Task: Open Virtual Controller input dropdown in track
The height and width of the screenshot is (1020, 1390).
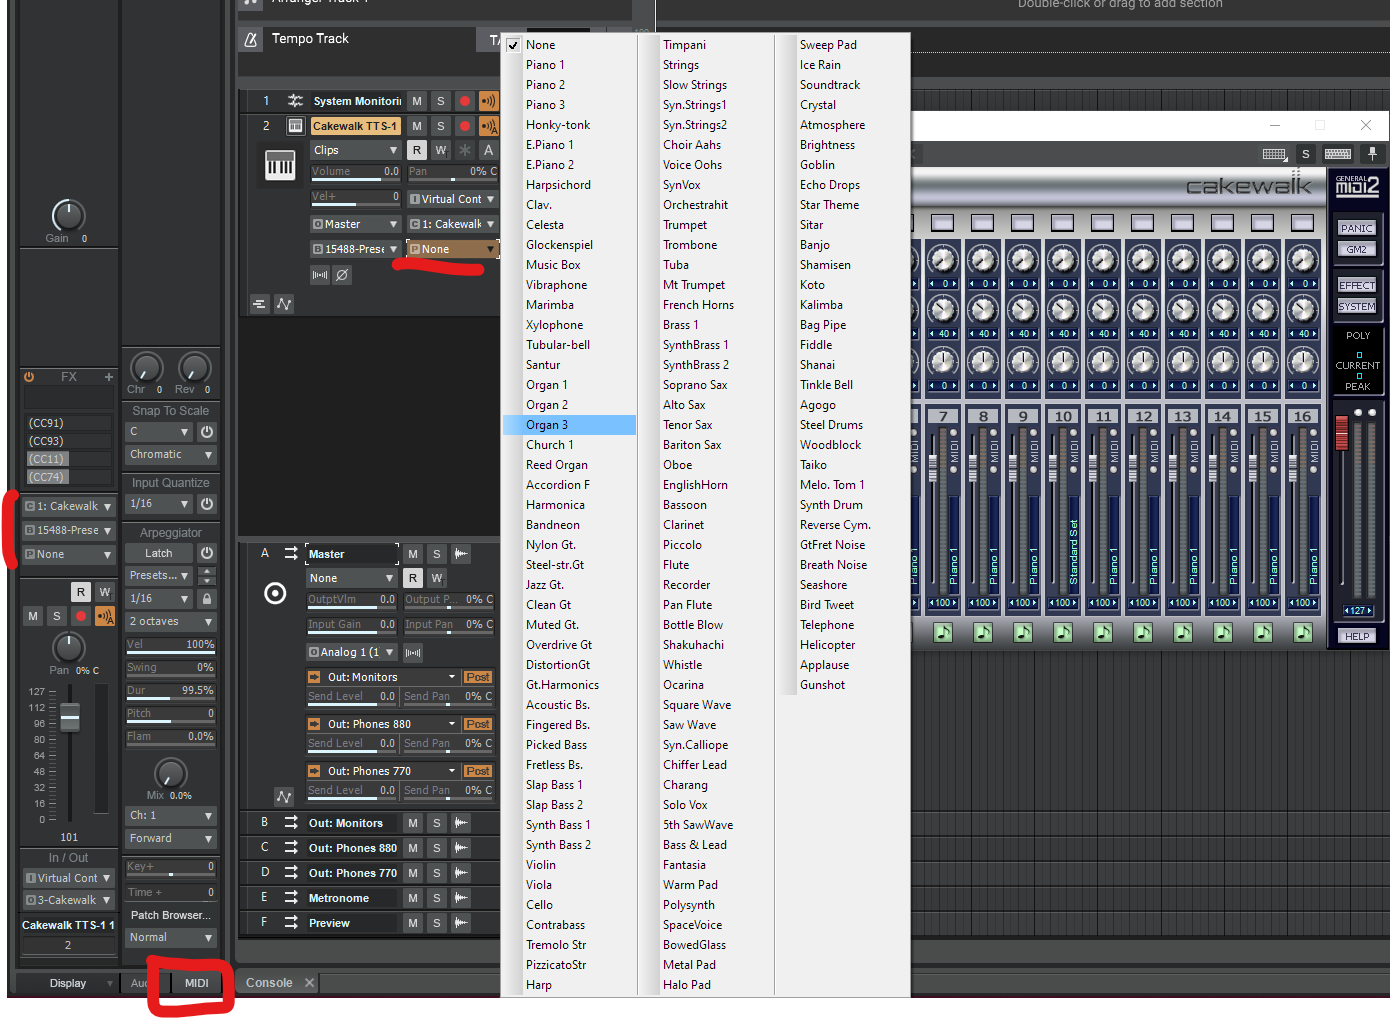Action: click(x=452, y=199)
